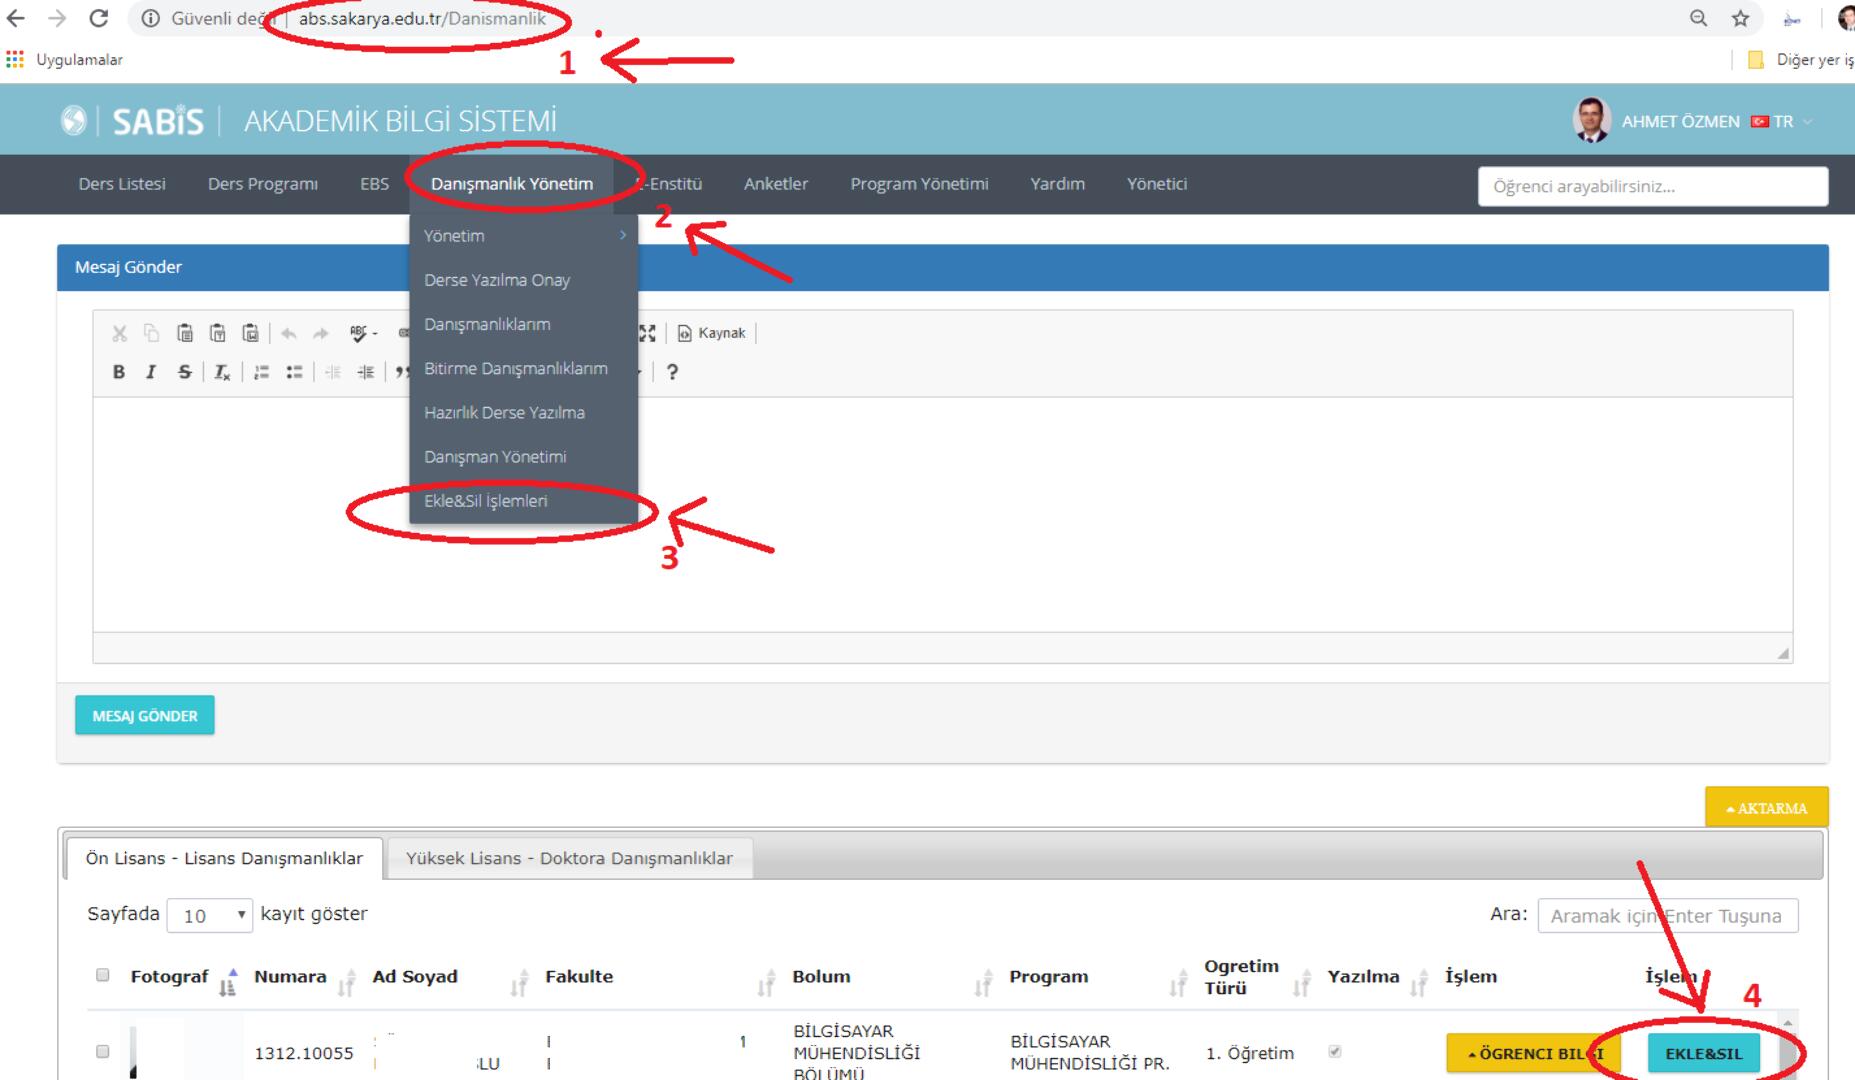Insert a numbered list
Image resolution: width=1855 pixels, height=1080 pixels.
(x=262, y=372)
